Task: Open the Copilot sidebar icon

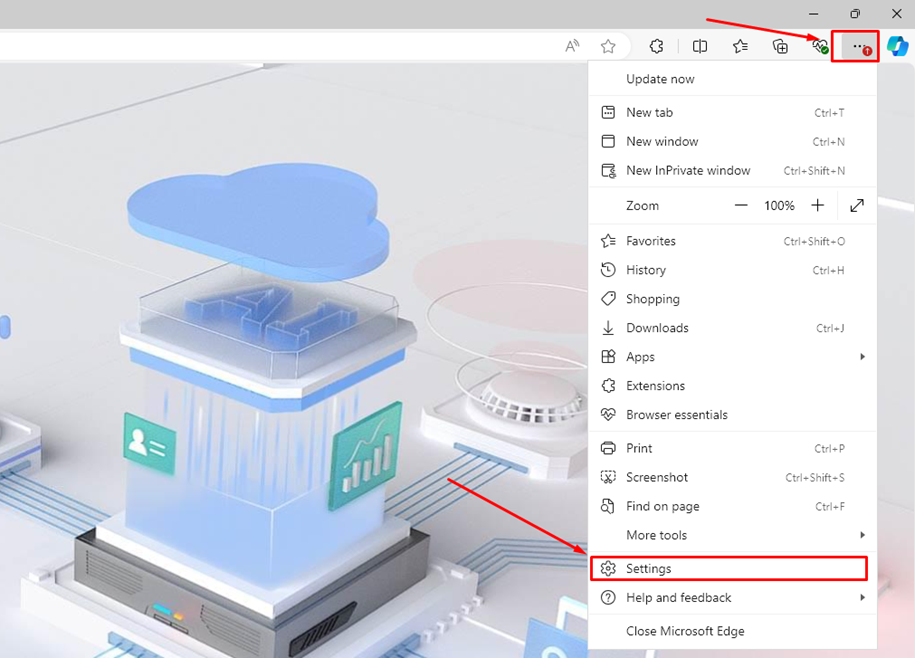Action: [x=897, y=46]
